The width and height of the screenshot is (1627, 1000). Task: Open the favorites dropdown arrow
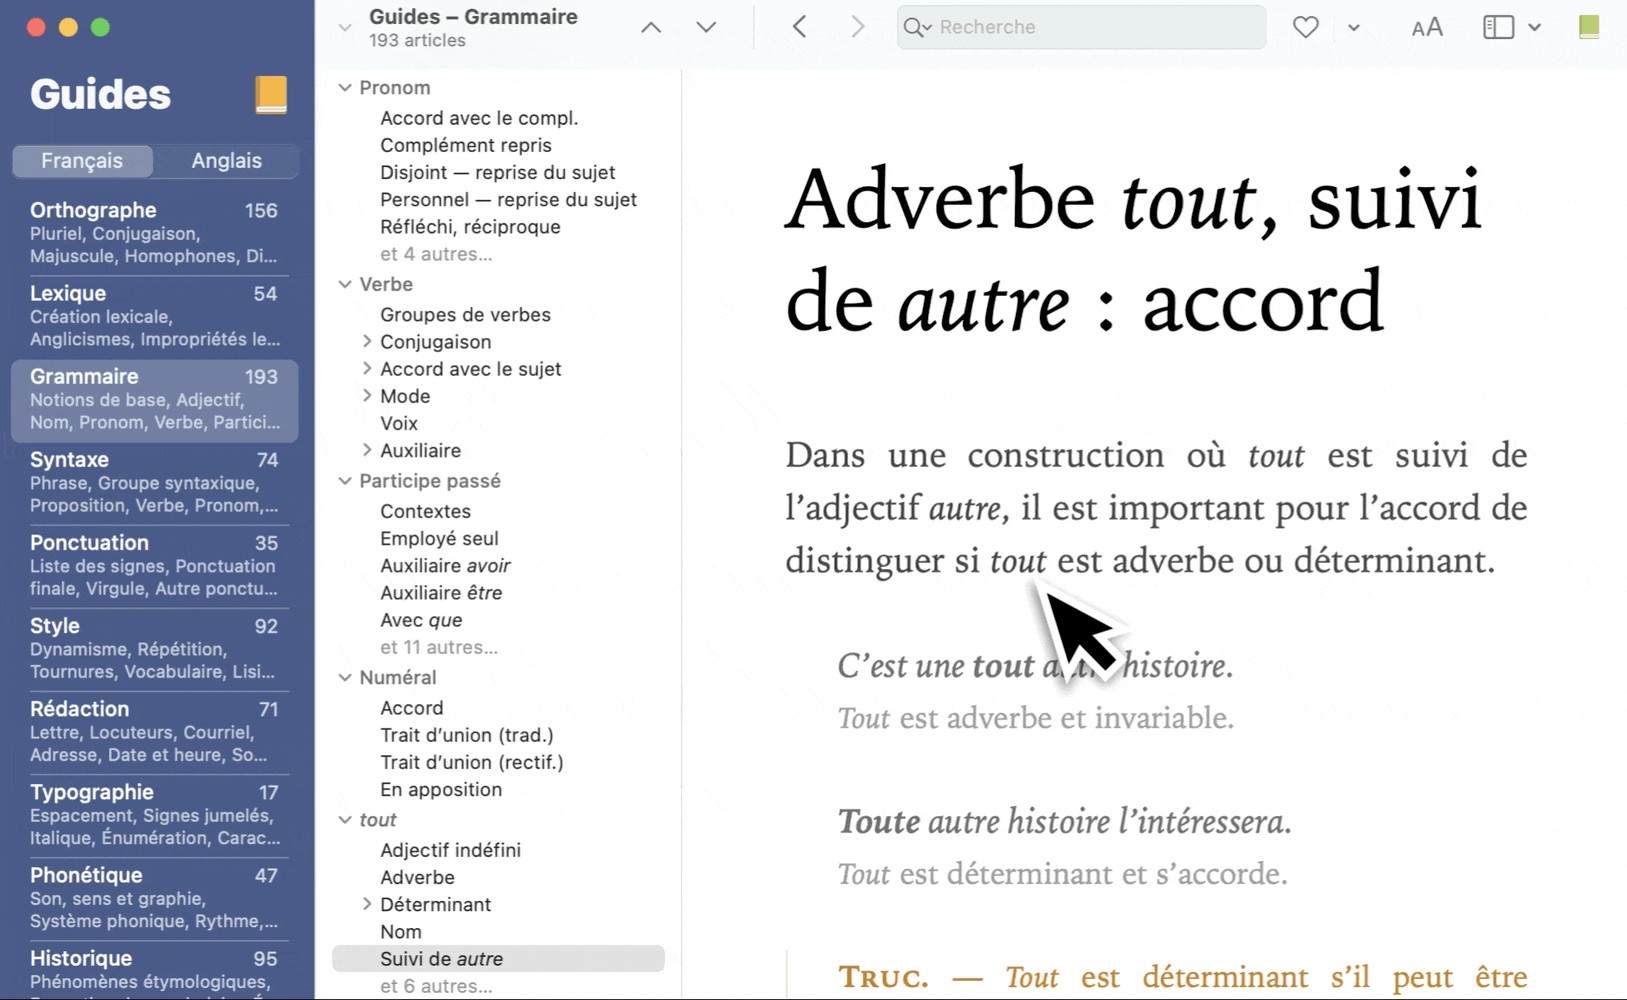1354,27
